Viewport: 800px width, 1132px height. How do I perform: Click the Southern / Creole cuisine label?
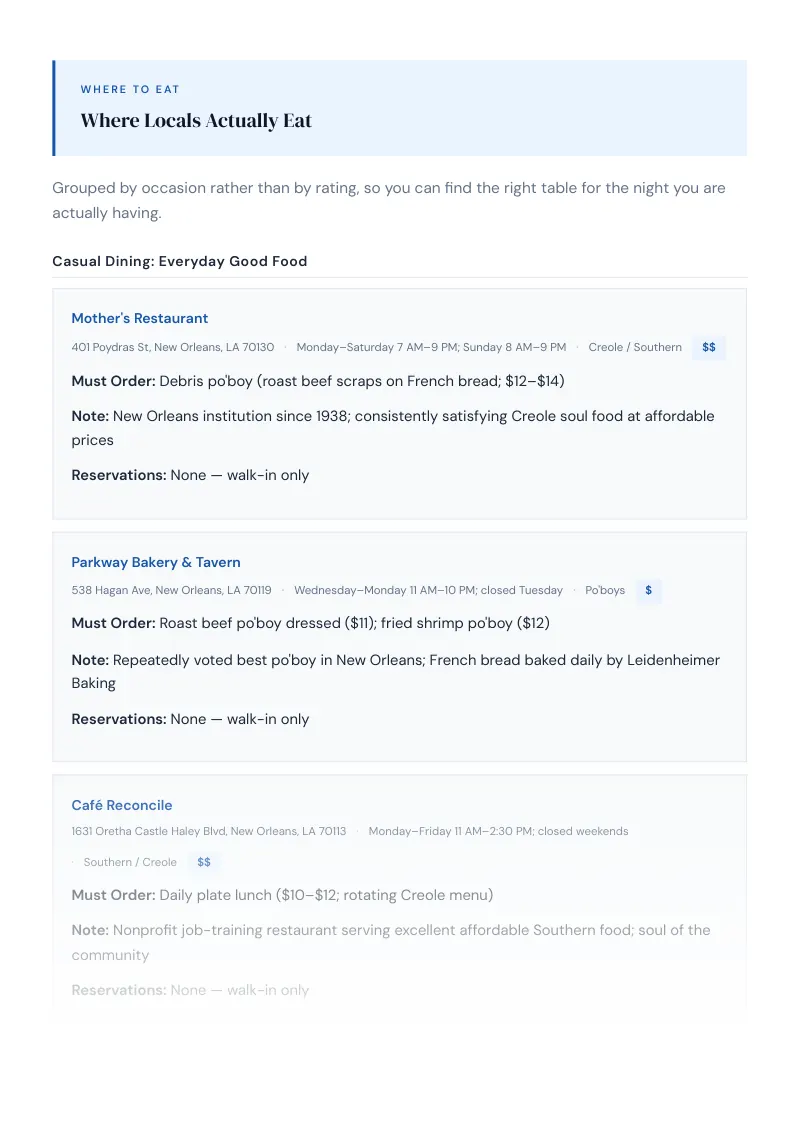(130, 863)
